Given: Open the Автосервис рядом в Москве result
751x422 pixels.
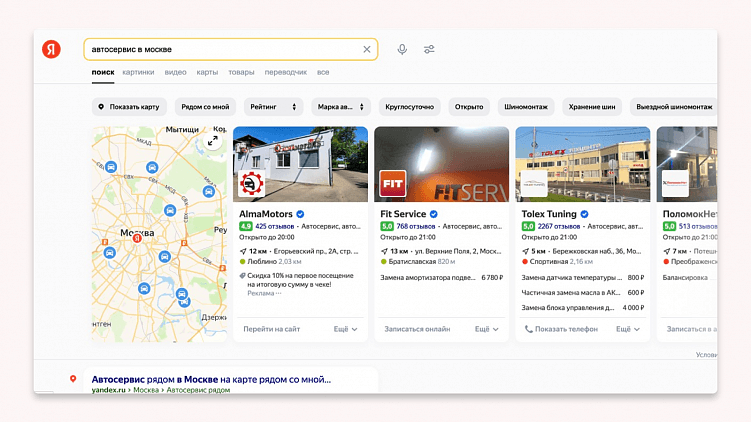Looking at the screenshot, I should point(211,379).
